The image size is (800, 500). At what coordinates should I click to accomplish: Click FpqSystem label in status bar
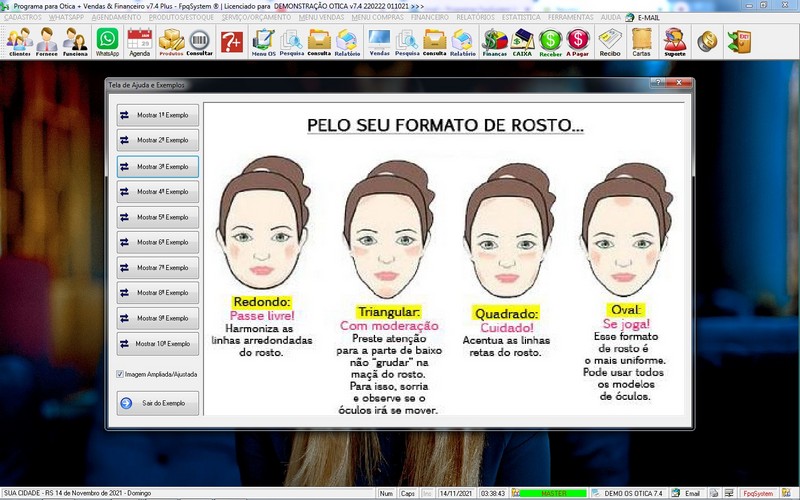point(758,493)
